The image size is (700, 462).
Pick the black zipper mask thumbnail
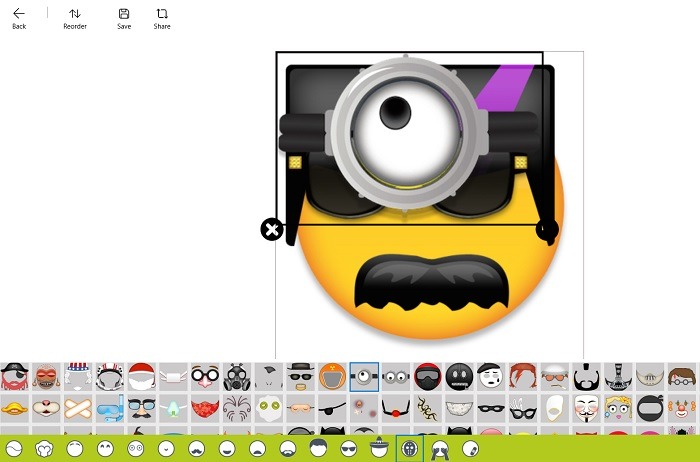point(459,377)
